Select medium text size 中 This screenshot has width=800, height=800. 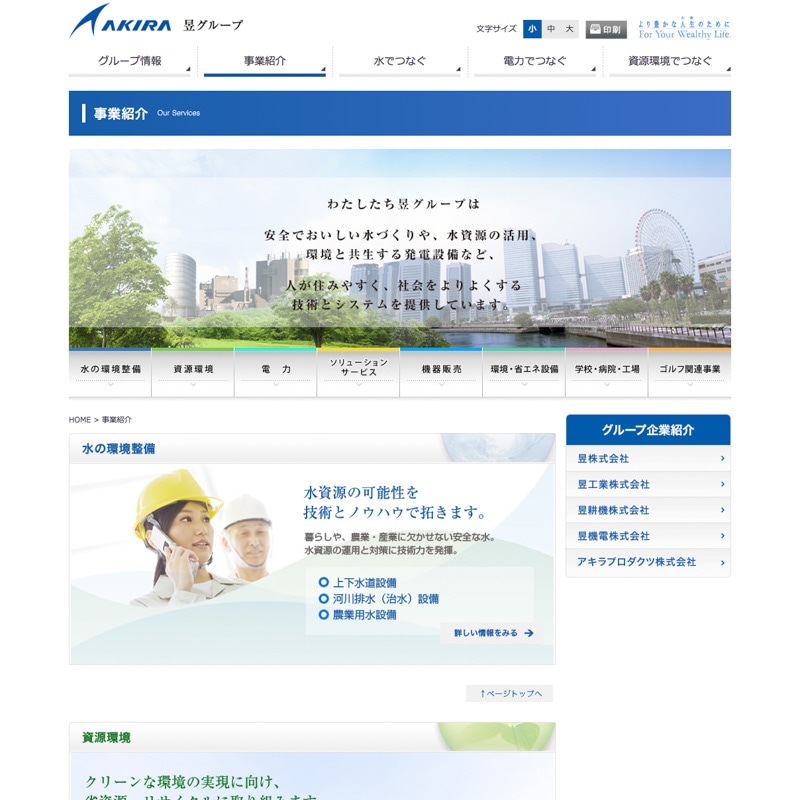click(x=551, y=29)
